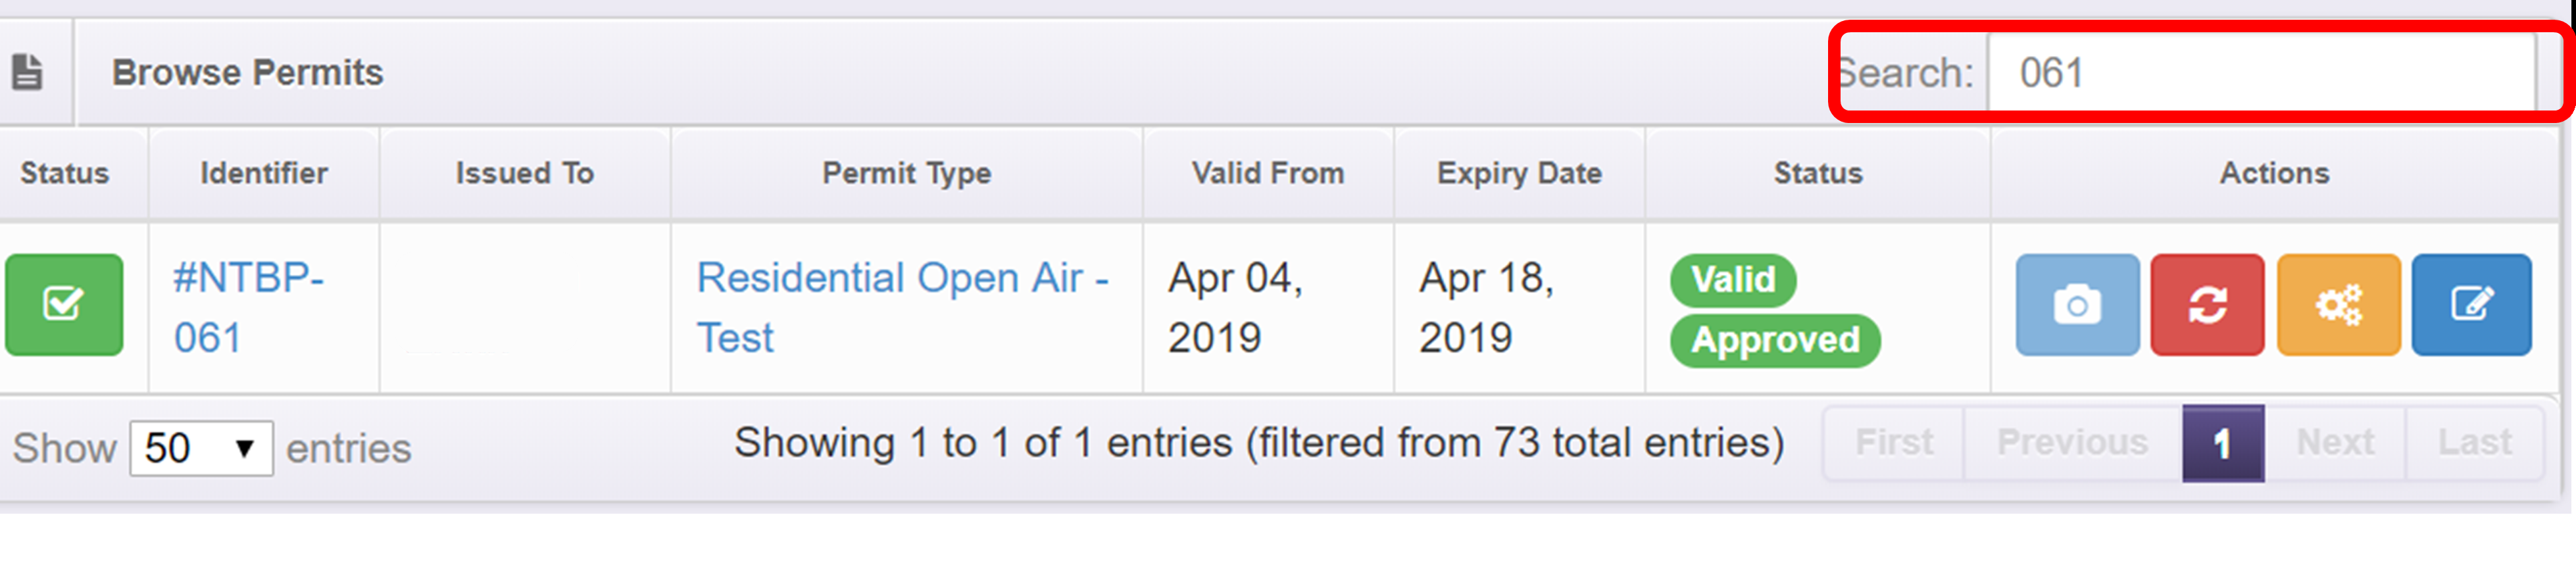The width and height of the screenshot is (2576, 565).
Task: Click the red refresh action button
Action: [x=2207, y=304]
